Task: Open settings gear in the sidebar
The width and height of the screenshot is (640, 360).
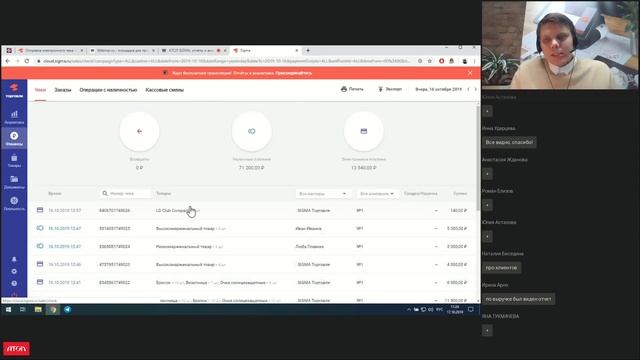Action: point(14,271)
